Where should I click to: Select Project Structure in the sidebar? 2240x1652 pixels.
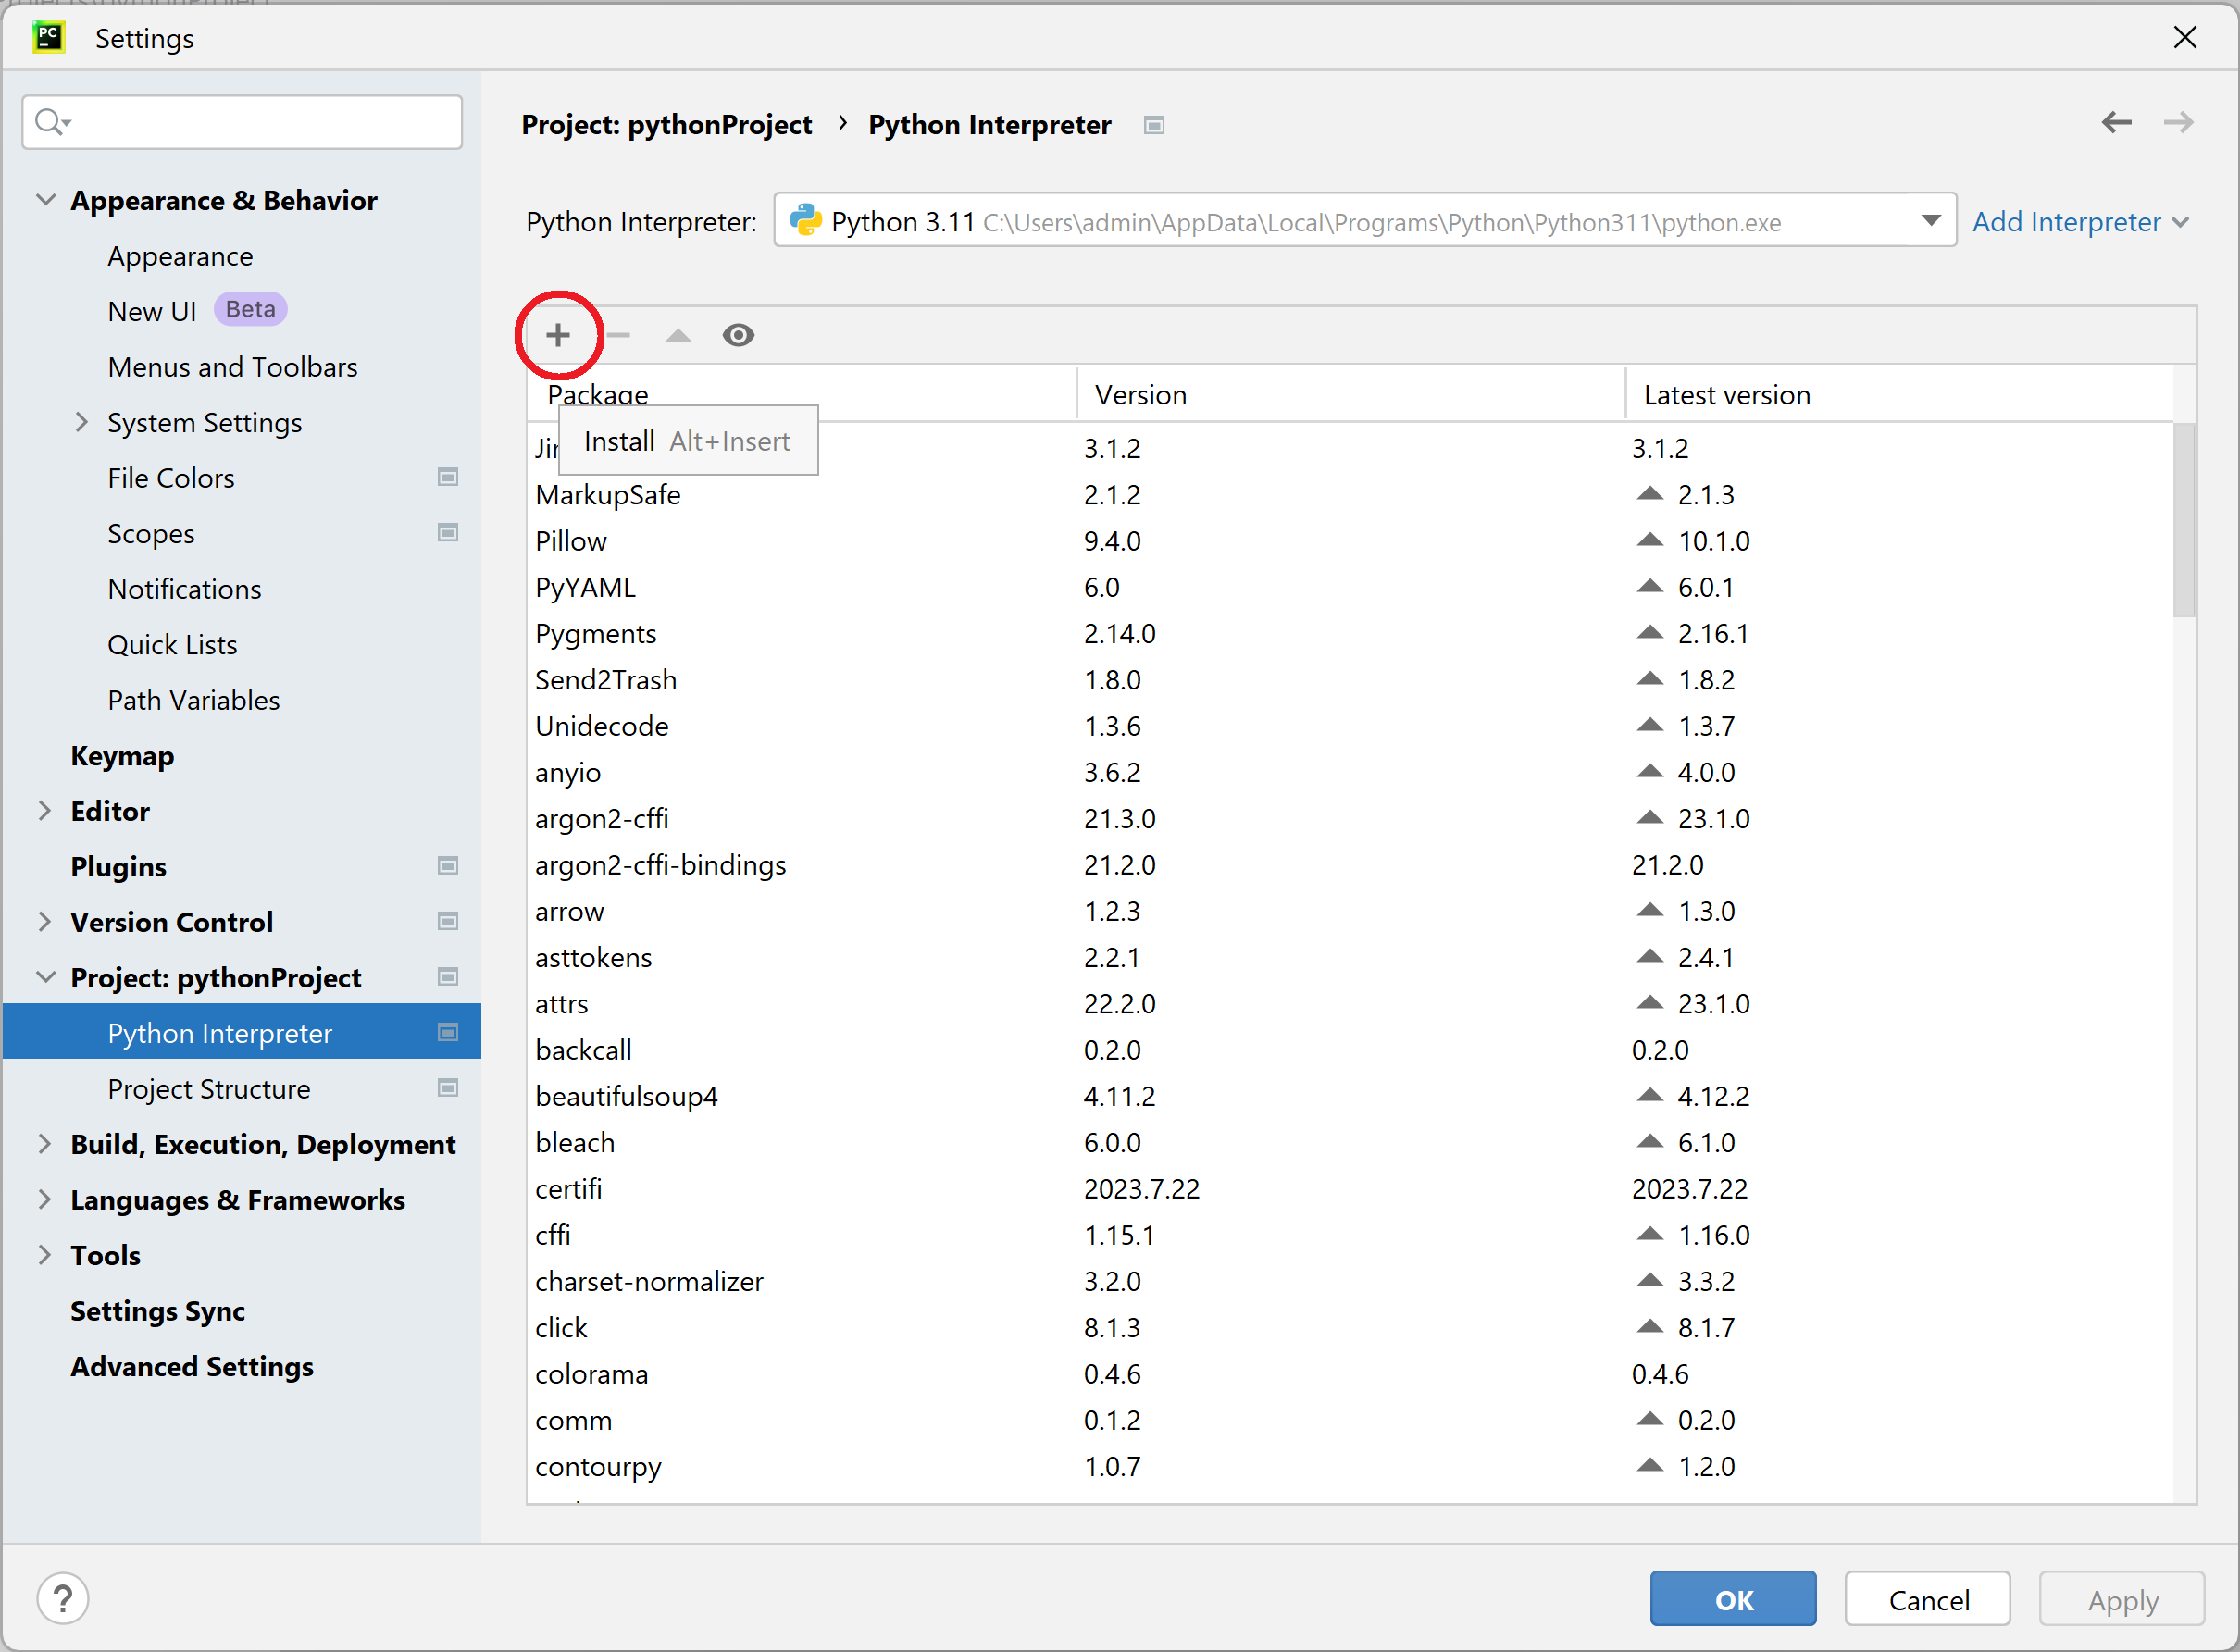pyautogui.click(x=209, y=1088)
